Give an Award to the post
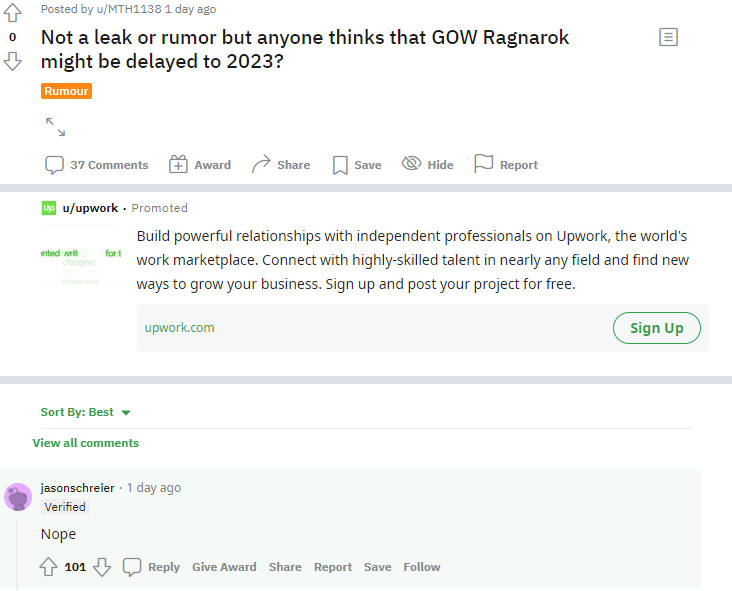The height and width of the screenshot is (591, 732). 200,165
